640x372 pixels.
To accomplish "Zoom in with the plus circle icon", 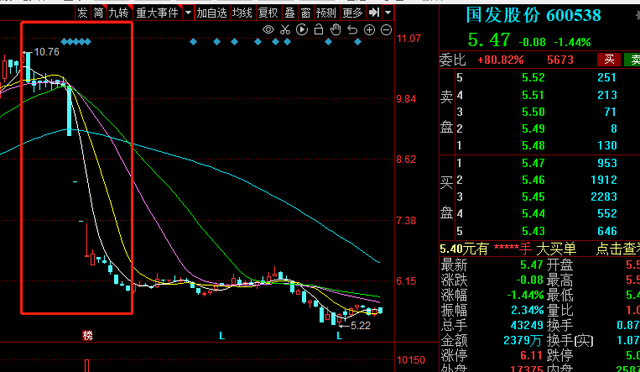I will pos(369,30).
